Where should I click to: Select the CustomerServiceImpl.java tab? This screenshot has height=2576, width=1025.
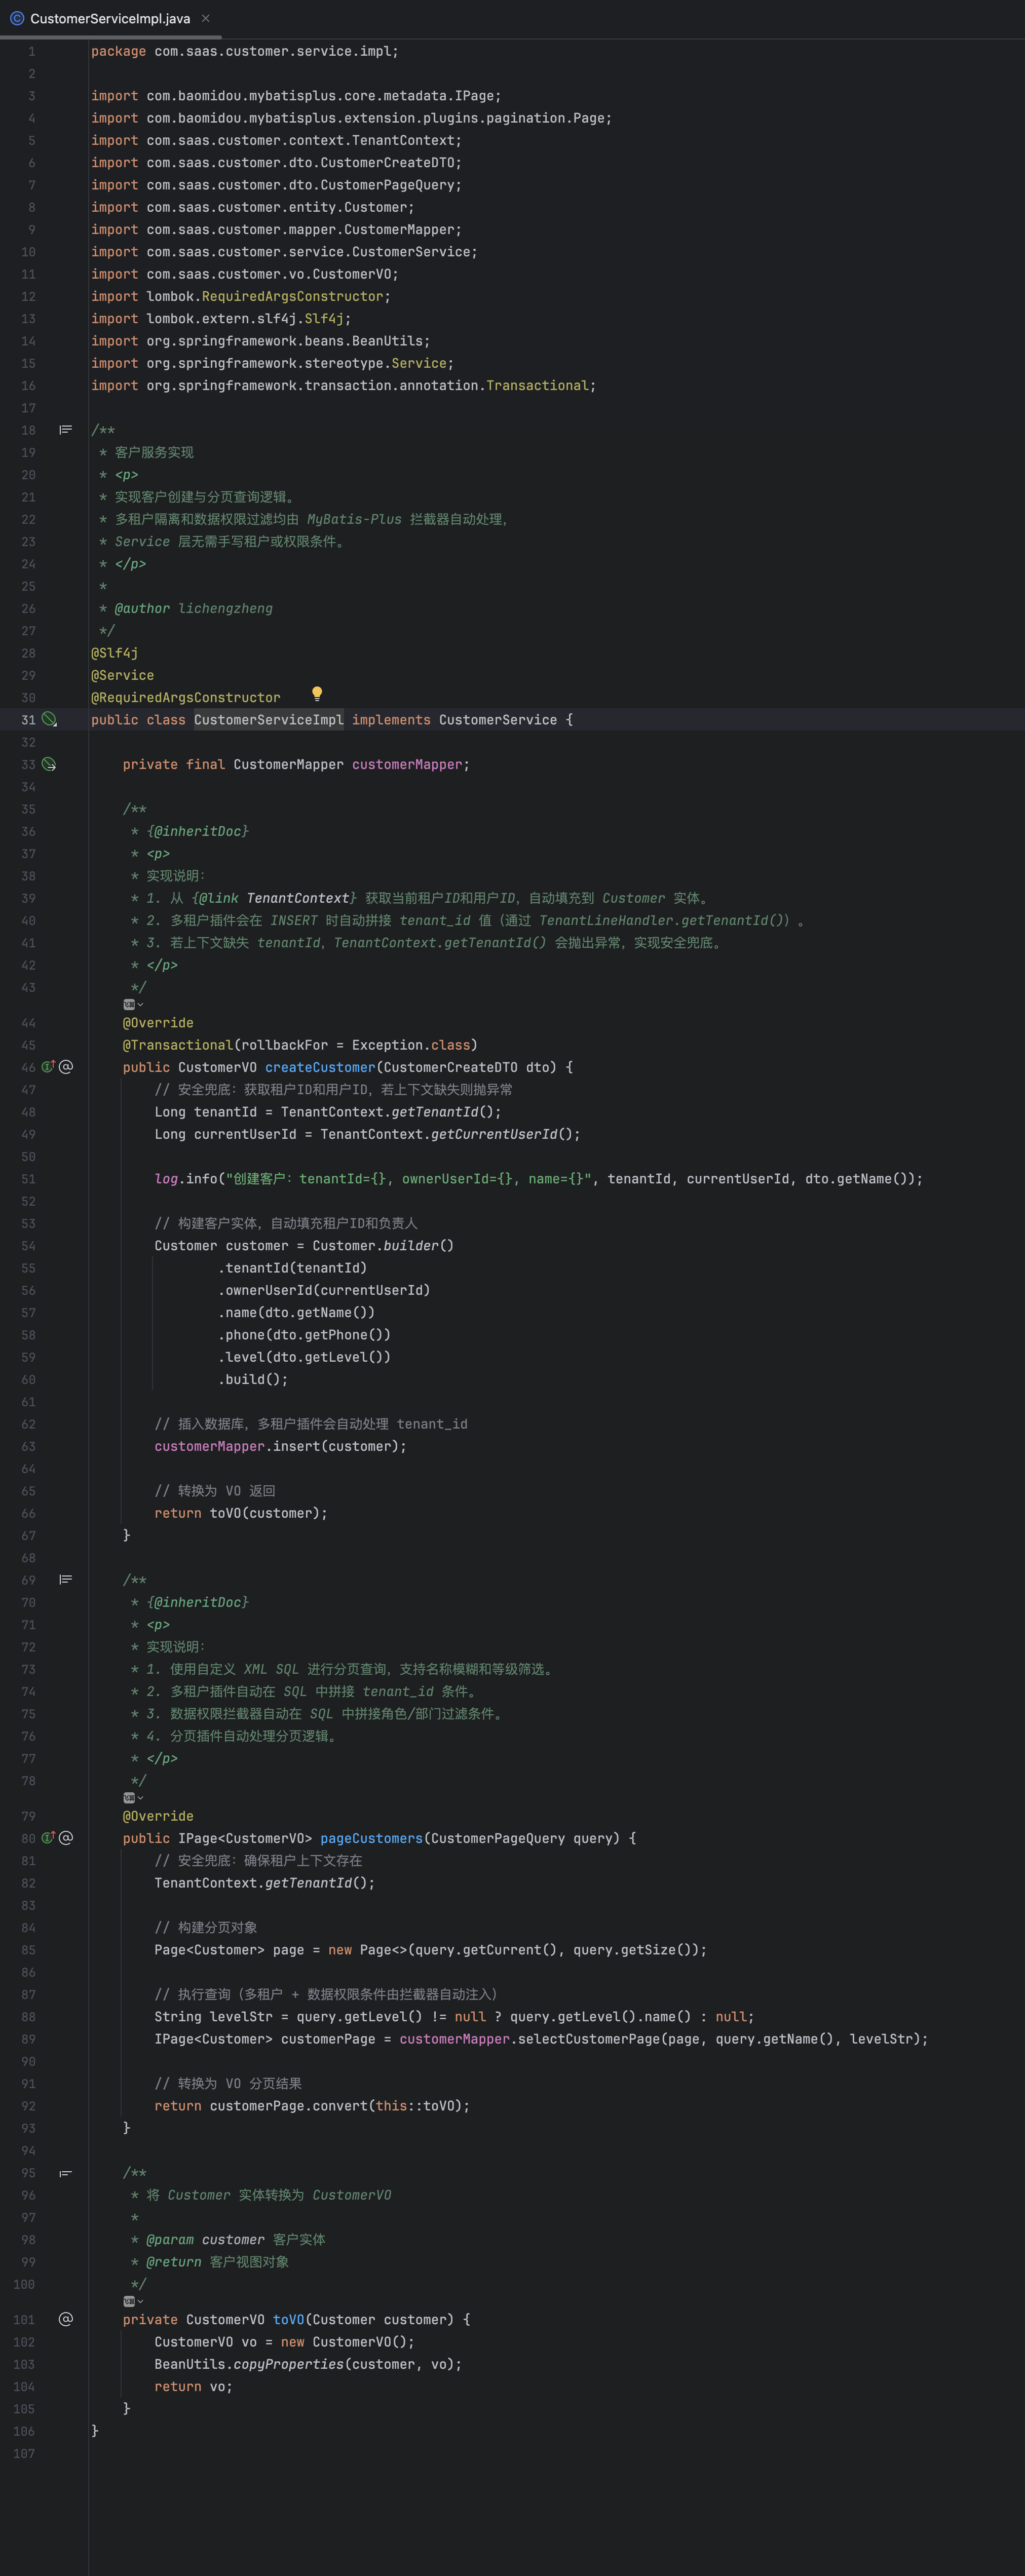(x=110, y=18)
